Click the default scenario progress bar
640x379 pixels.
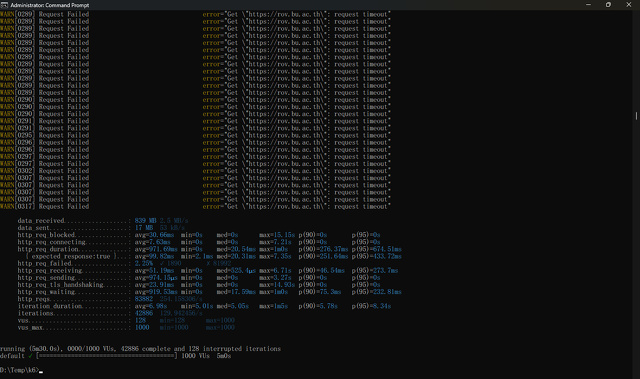pos(107,356)
